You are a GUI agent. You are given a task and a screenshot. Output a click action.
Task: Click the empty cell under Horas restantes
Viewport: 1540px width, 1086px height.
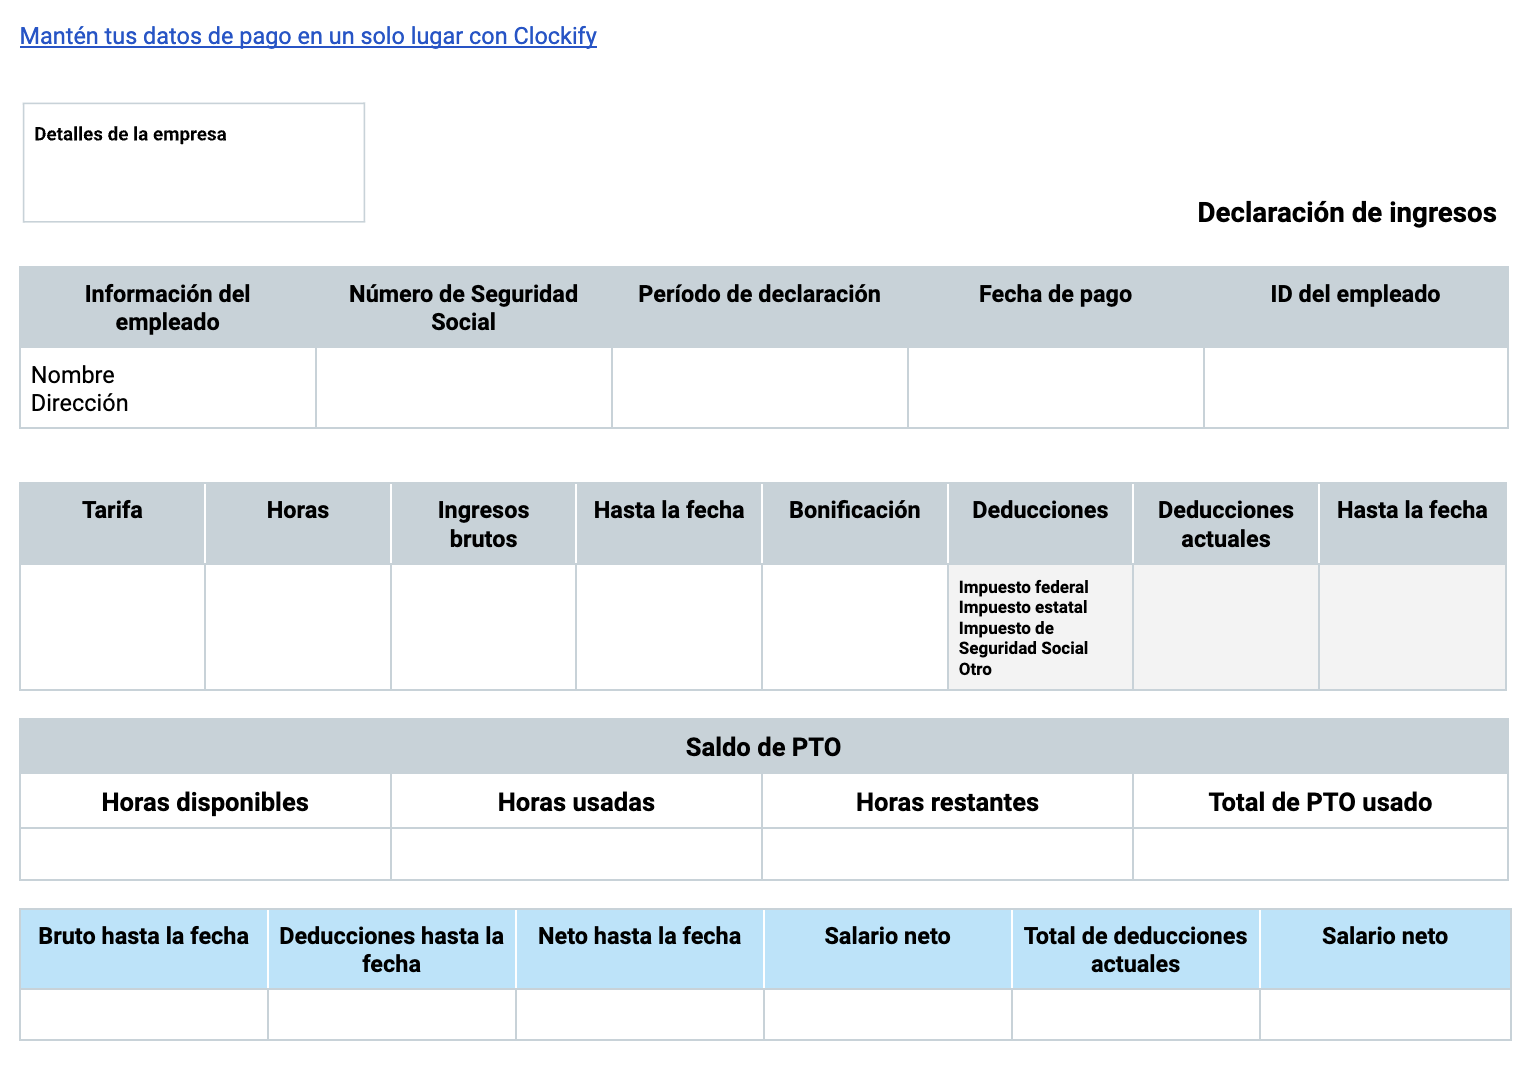point(947,854)
